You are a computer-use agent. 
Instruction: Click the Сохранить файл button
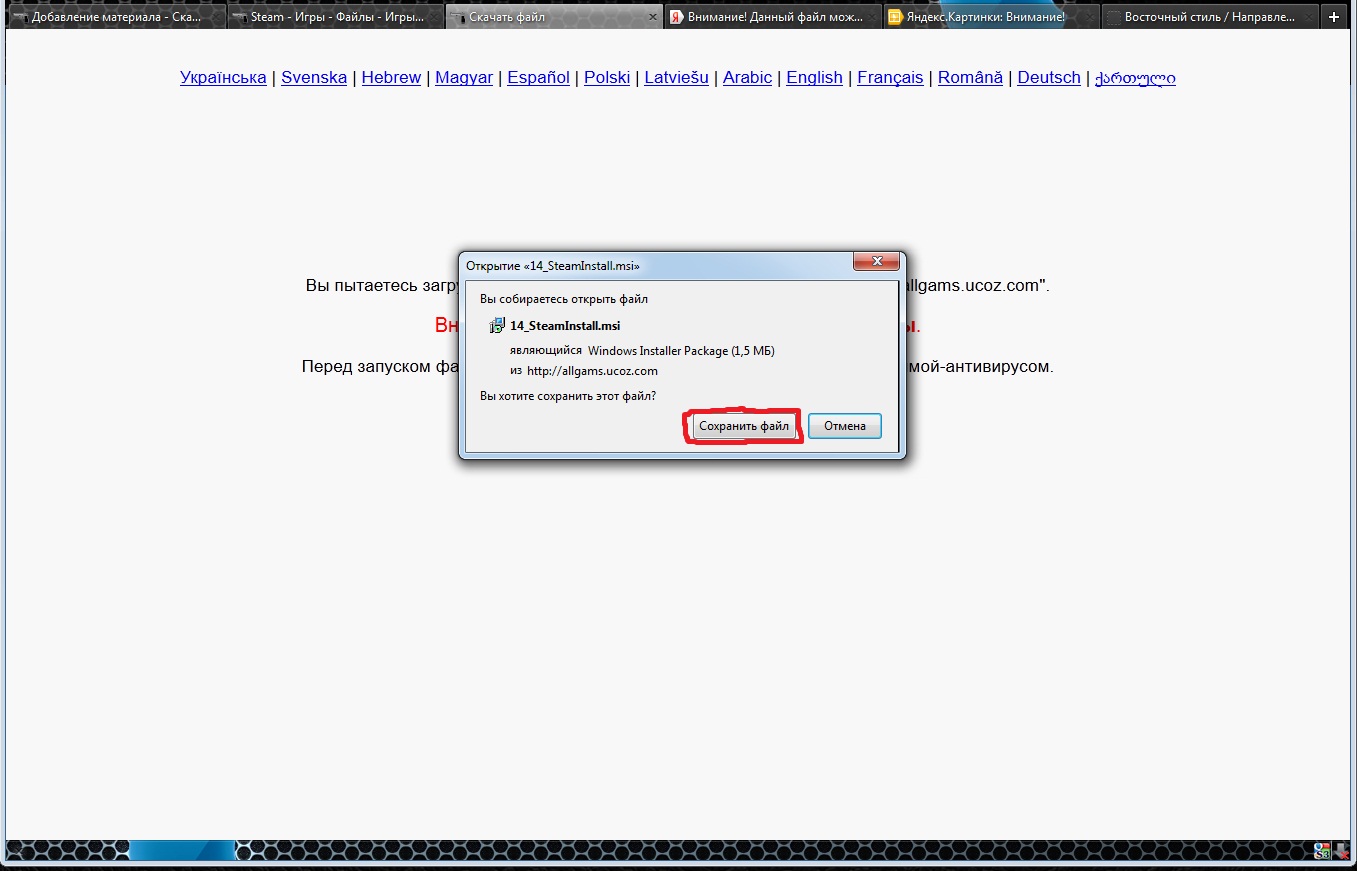[x=744, y=426]
